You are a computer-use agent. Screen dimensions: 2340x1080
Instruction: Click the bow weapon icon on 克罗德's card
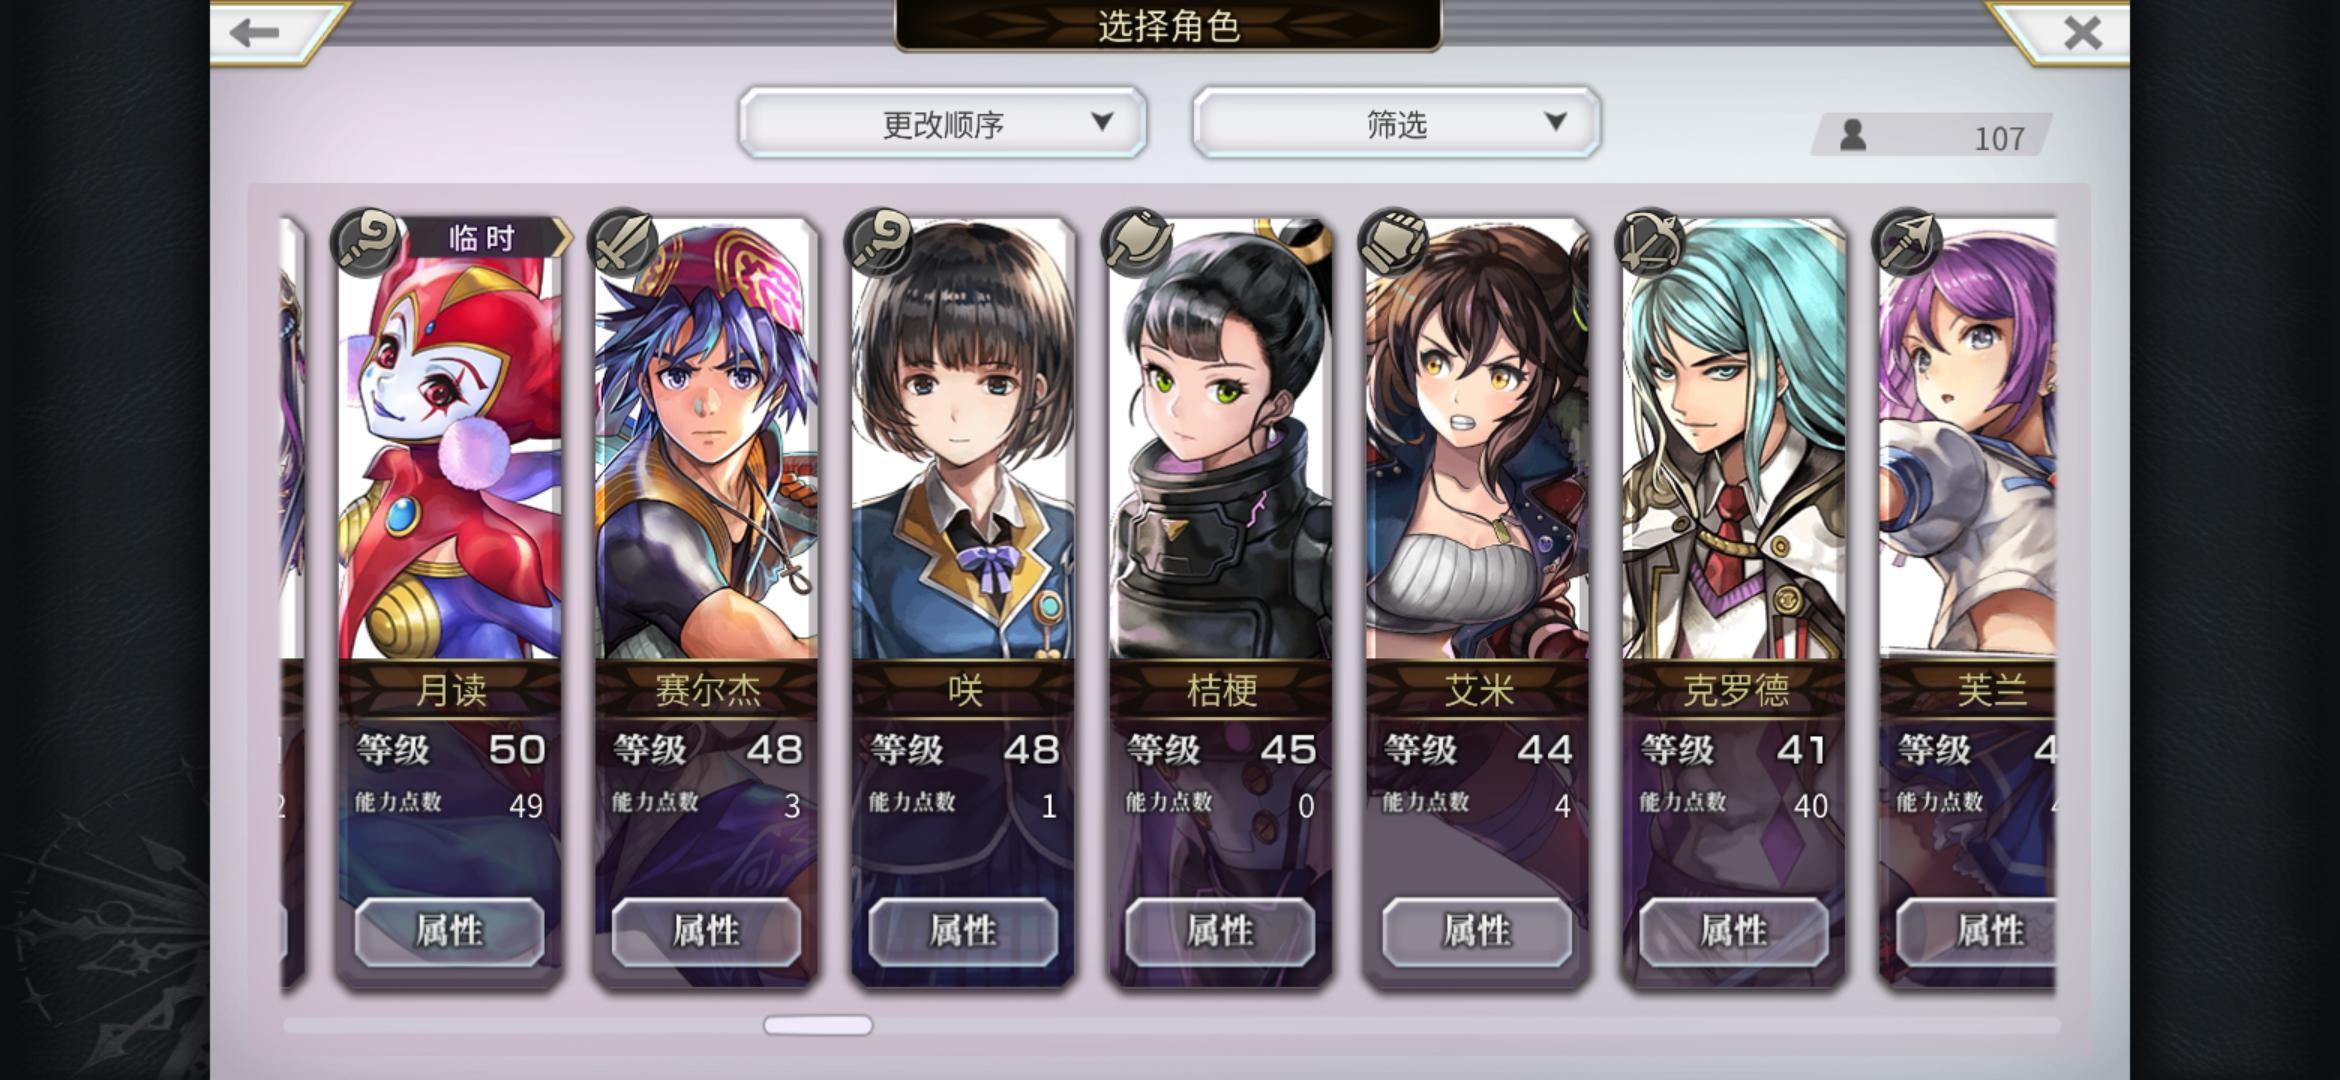1651,242
